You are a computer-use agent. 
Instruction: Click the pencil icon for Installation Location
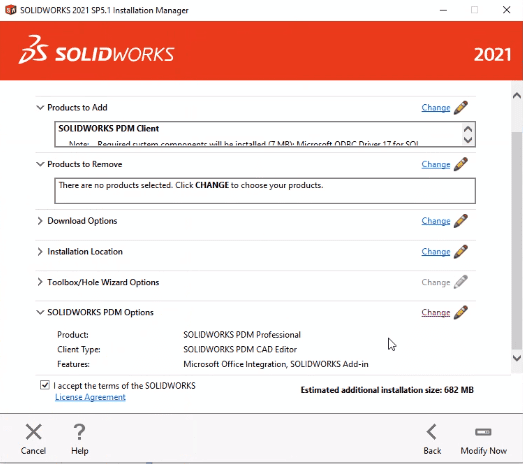(x=461, y=252)
